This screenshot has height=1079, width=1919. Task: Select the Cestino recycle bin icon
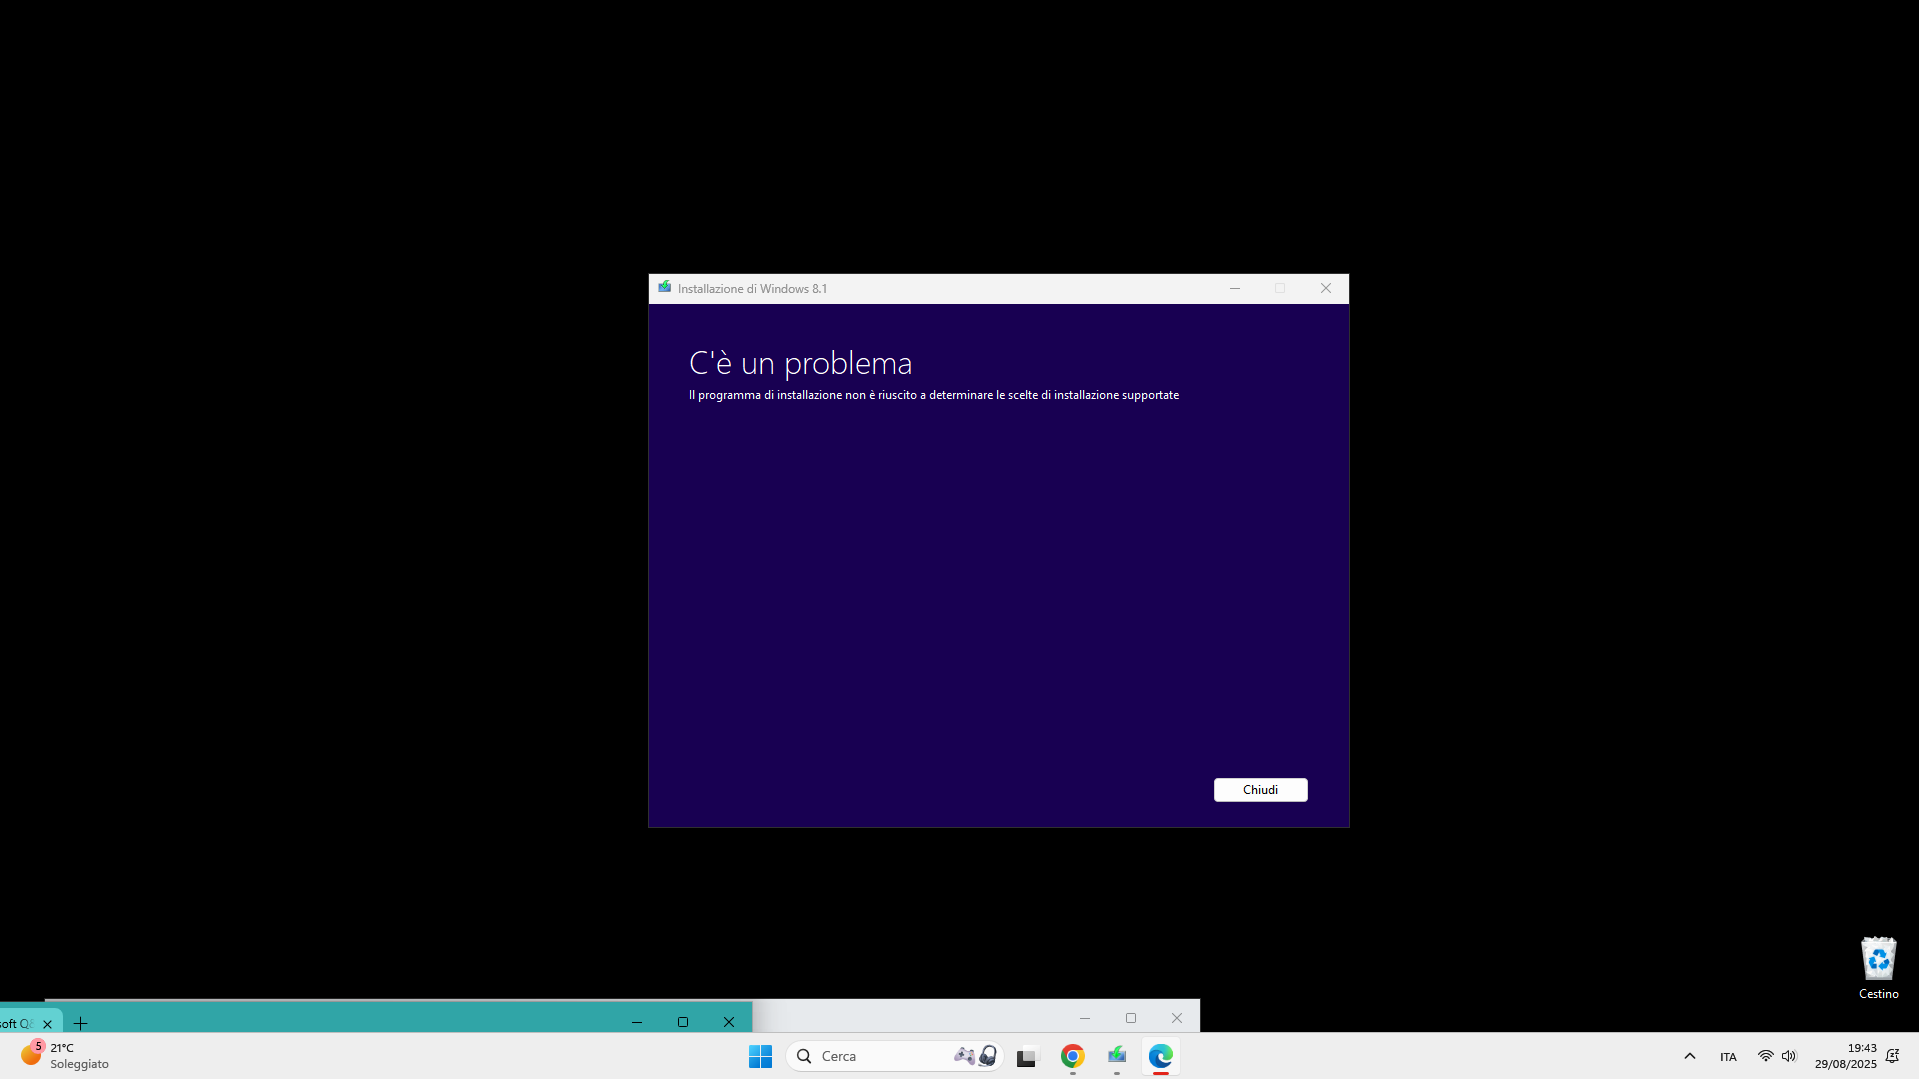pos(1879,968)
